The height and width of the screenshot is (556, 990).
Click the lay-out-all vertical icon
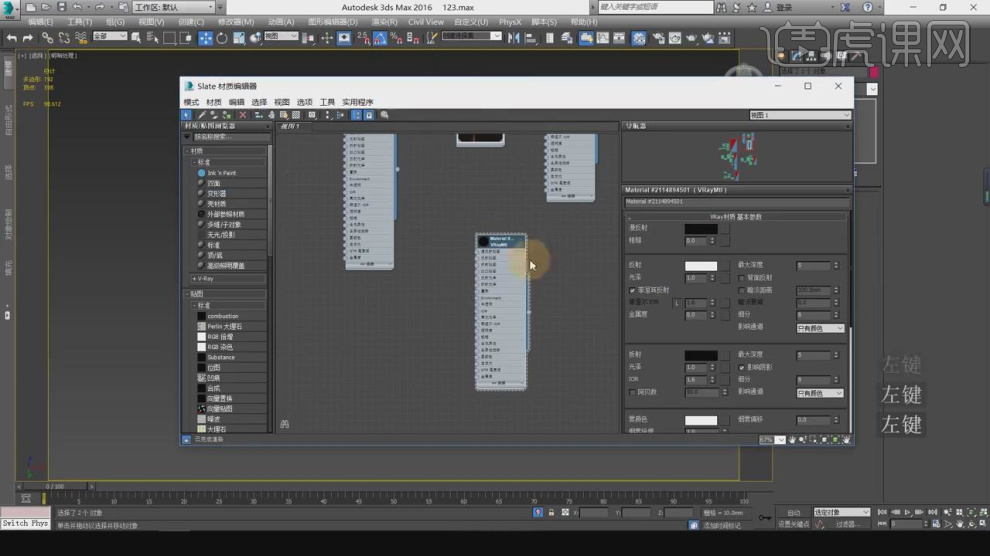click(327, 115)
